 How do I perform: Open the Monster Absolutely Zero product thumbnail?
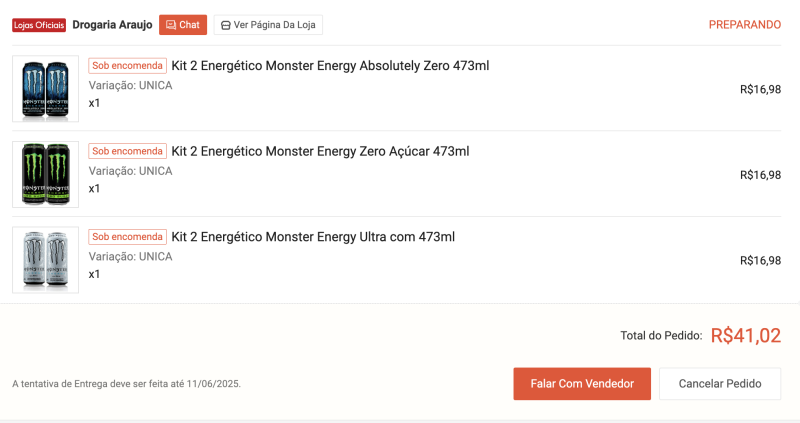pos(45,89)
